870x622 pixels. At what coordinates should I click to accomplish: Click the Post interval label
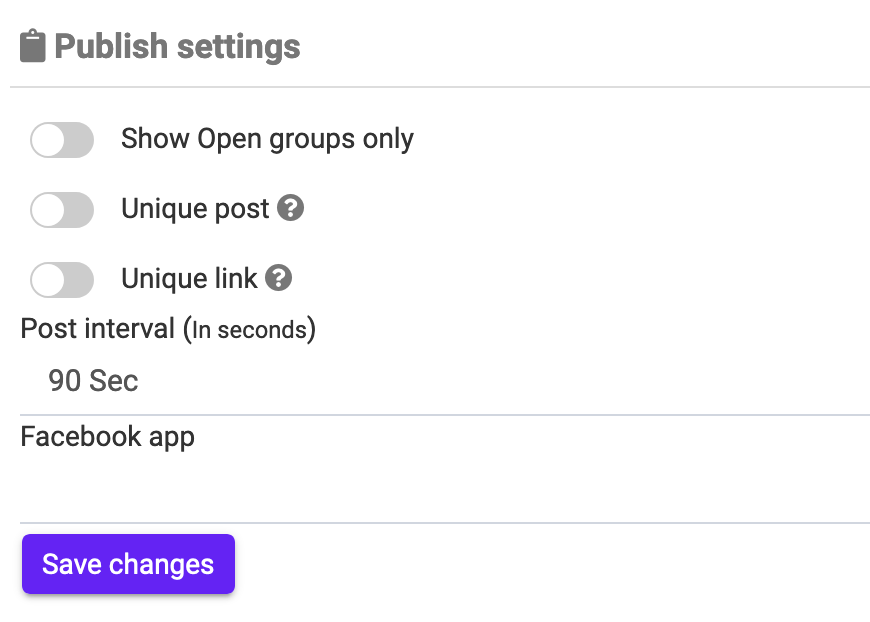[98, 329]
